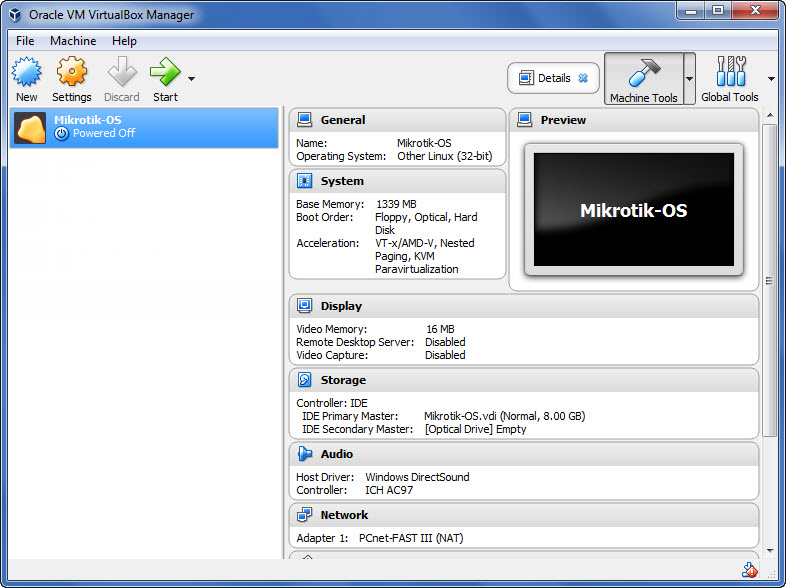Click the 16 MB video memory value
The height and width of the screenshot is (588, 786).
point(440,329)
